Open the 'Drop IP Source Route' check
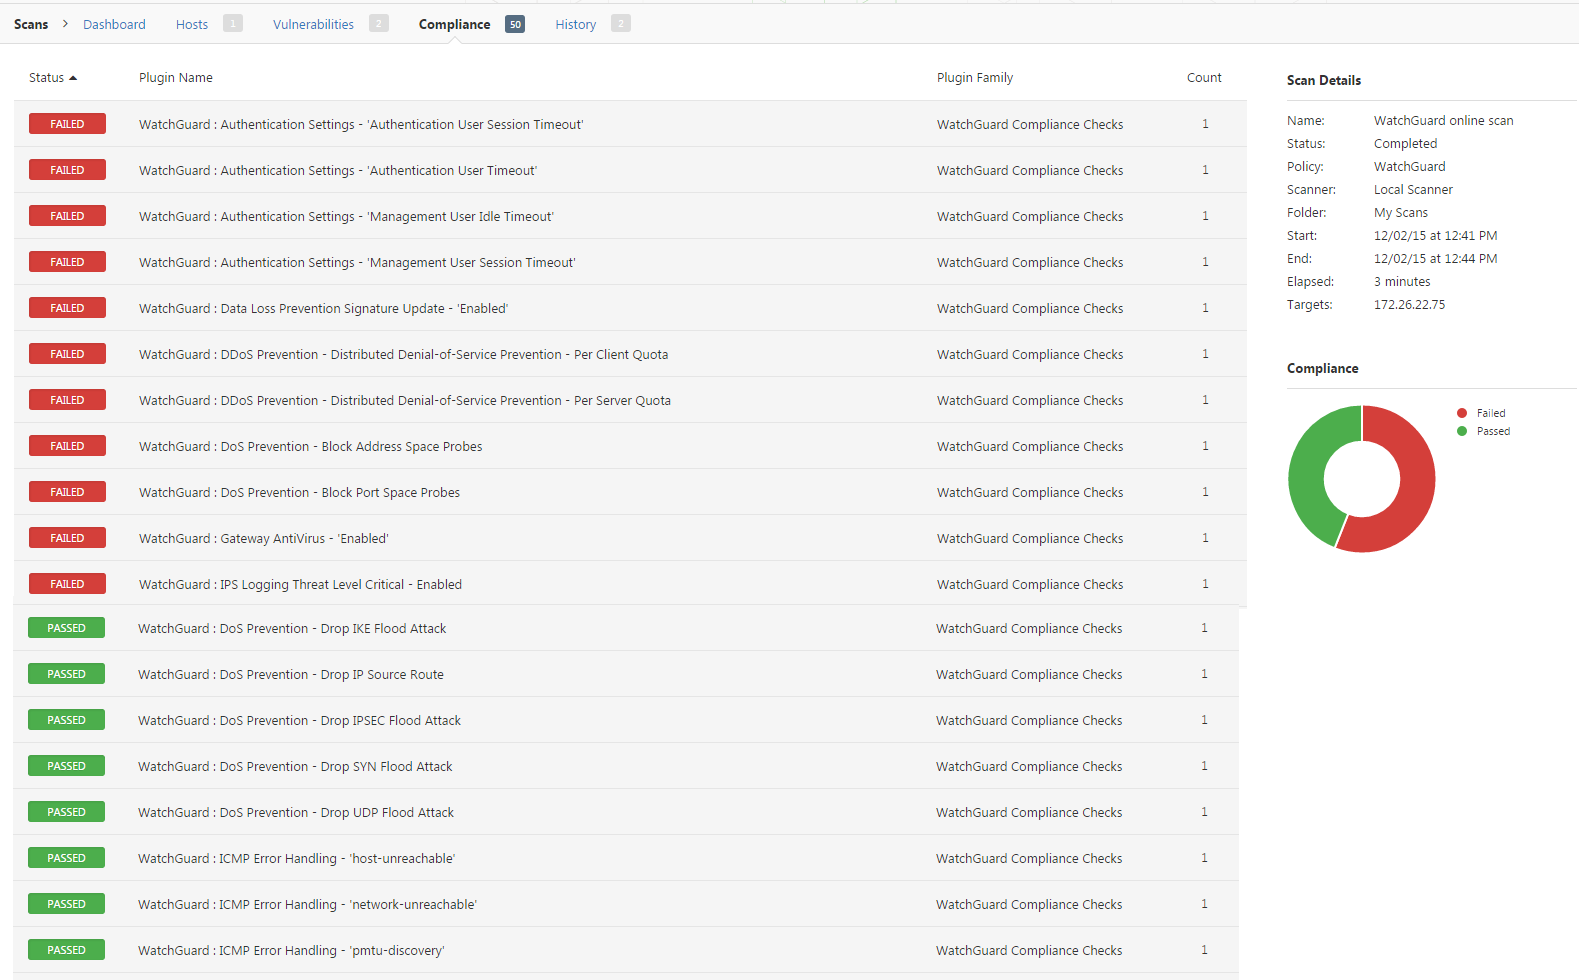Viewport: 1579px width, 980px height. [291, 674]
